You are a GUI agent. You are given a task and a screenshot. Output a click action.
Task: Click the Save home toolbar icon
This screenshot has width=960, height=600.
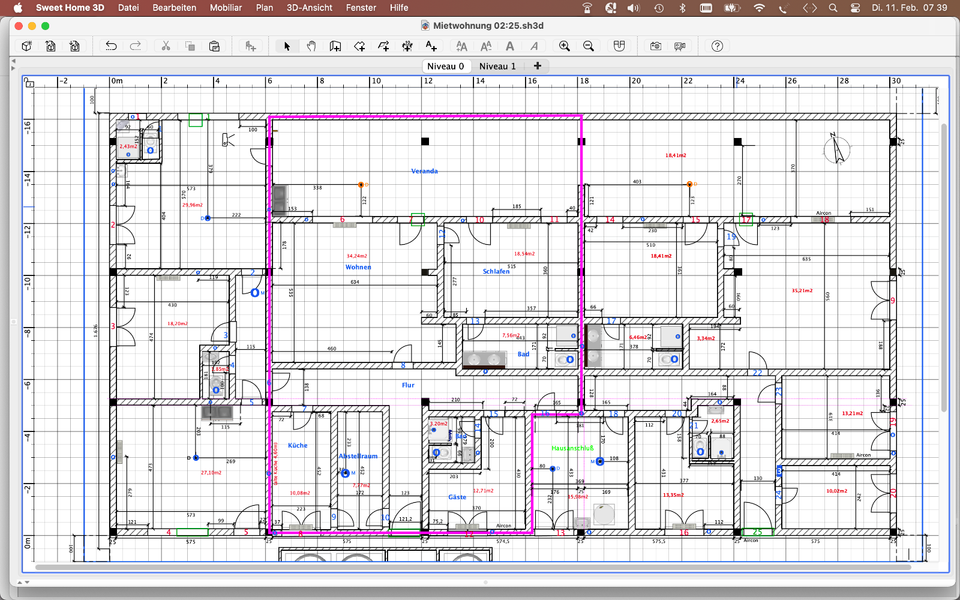coord(75,46)
